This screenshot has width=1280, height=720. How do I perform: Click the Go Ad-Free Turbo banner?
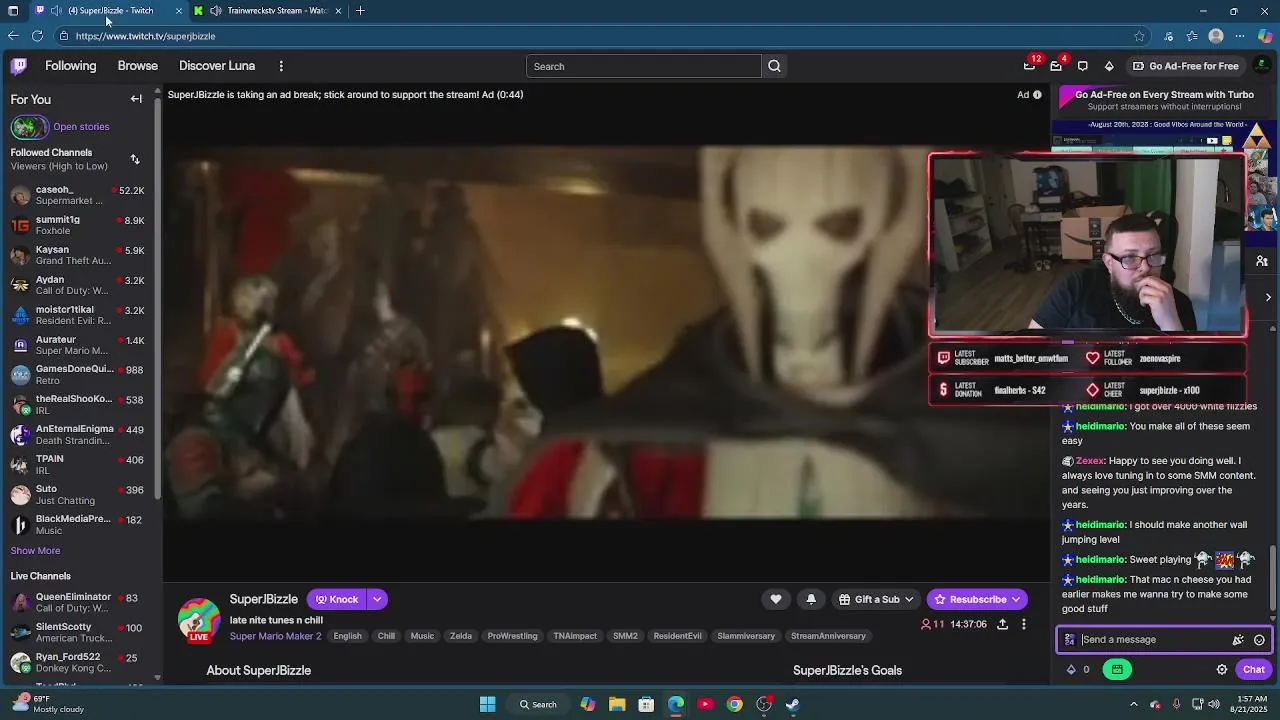[1164, 100]
